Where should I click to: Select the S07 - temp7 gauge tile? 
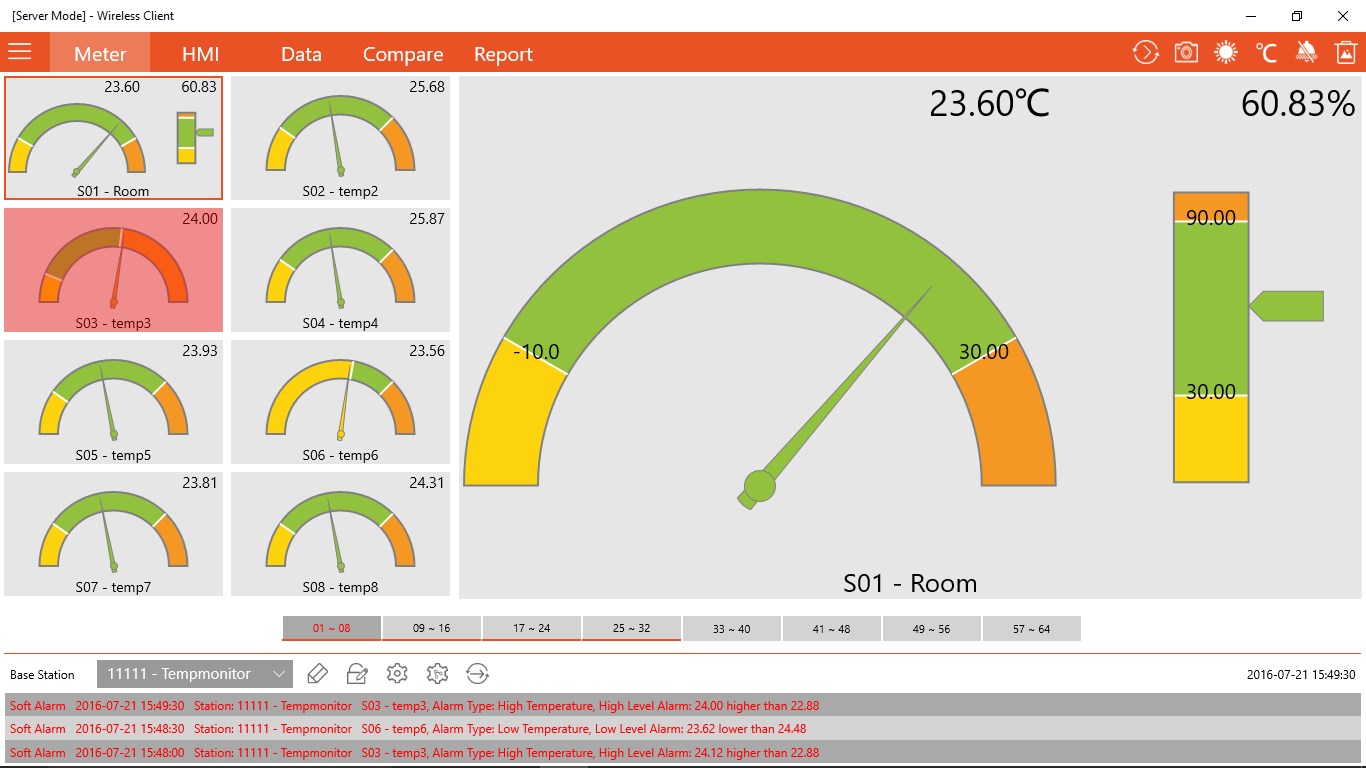[113, 534]
